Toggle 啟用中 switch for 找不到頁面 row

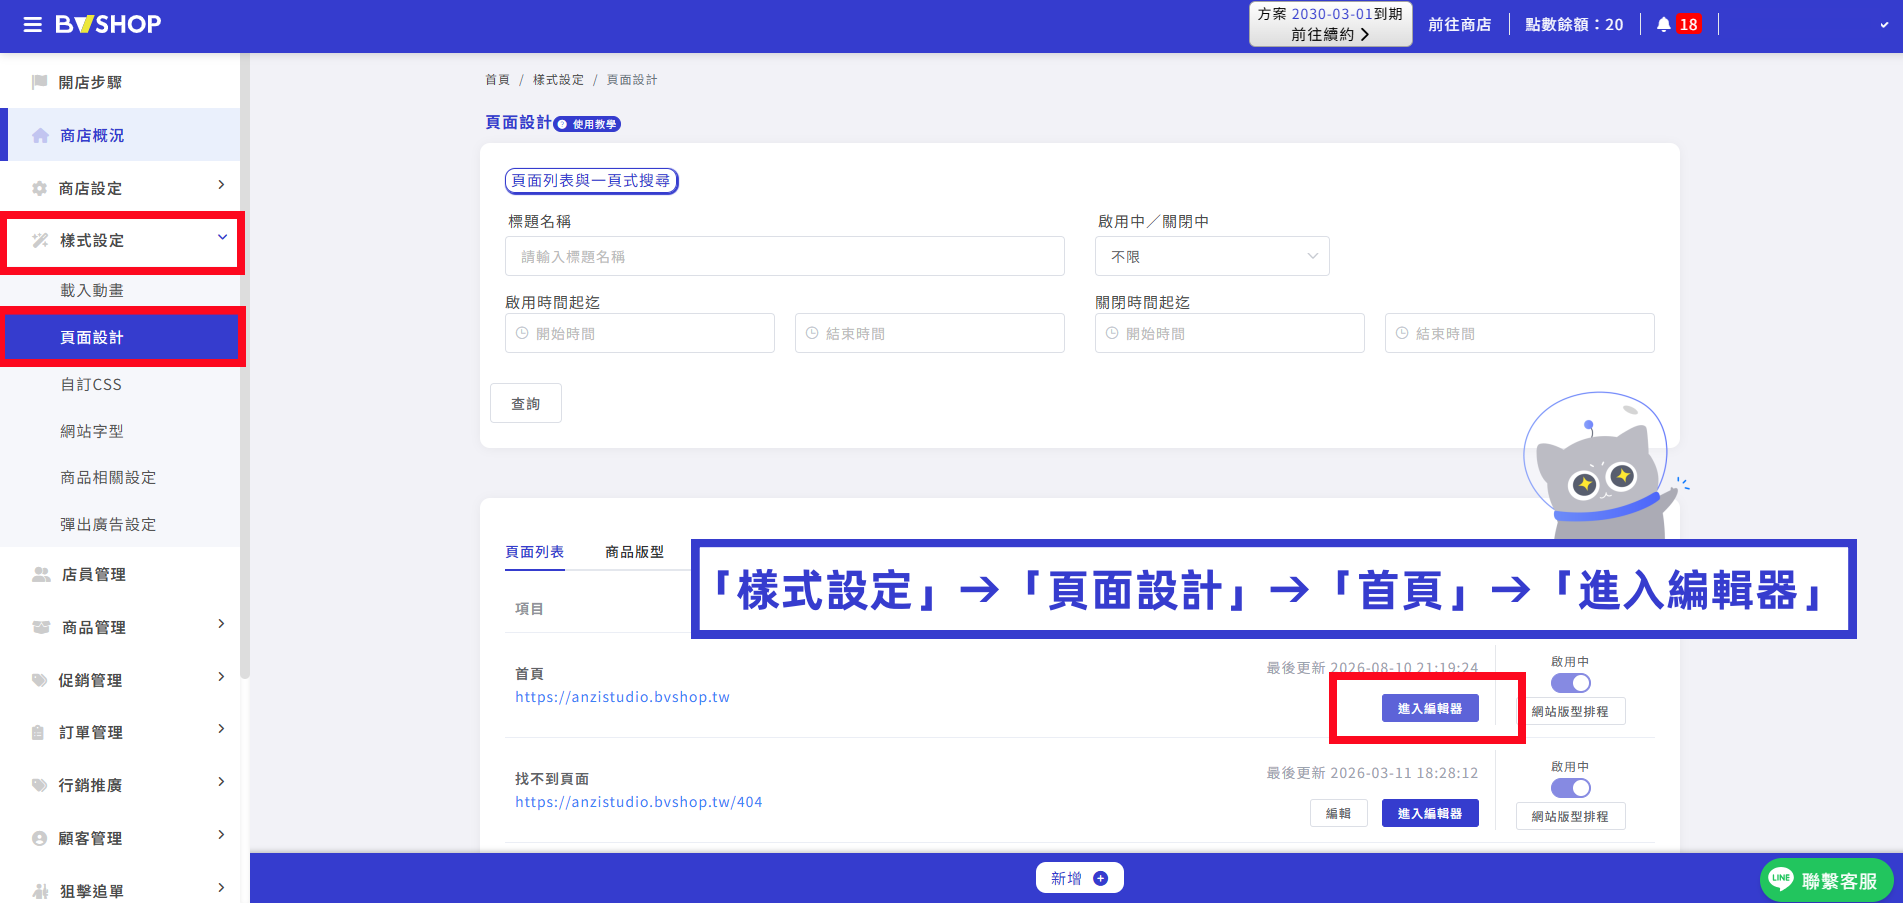1570,788
